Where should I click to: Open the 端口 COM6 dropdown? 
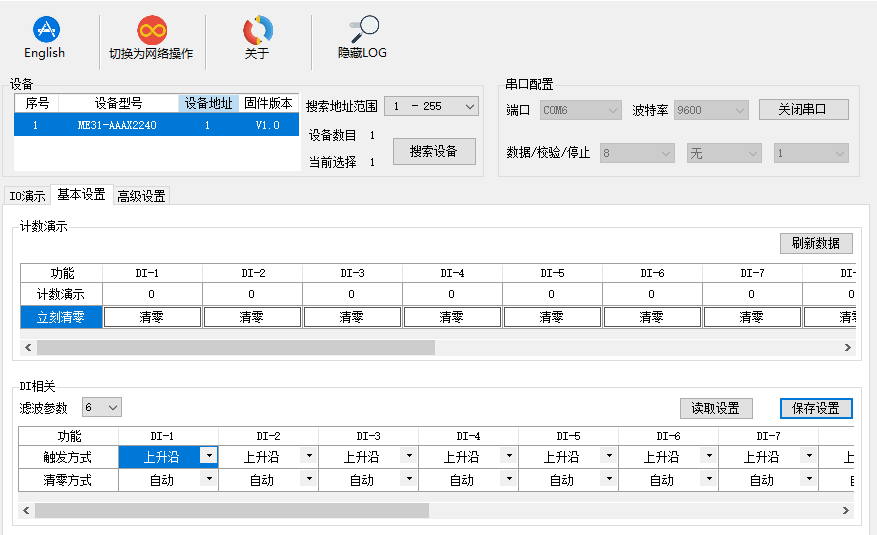(x=581, y=110)
